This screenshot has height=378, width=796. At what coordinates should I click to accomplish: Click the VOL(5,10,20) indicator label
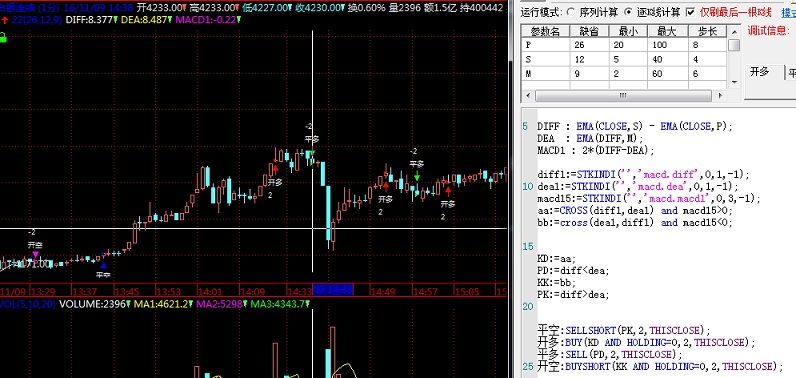(27, 304)
